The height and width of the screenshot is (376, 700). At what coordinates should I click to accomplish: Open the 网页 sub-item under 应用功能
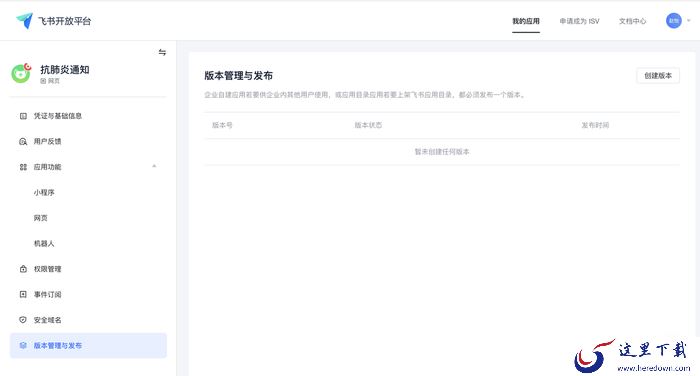tap(40, 218)
